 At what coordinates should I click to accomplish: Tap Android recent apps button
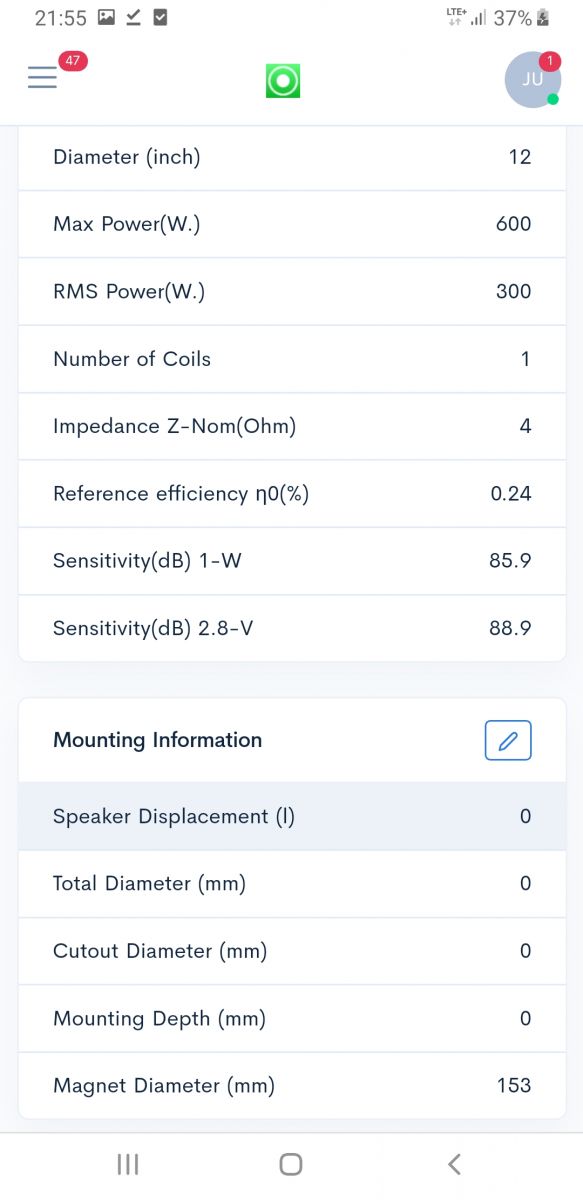(127, 1164)
